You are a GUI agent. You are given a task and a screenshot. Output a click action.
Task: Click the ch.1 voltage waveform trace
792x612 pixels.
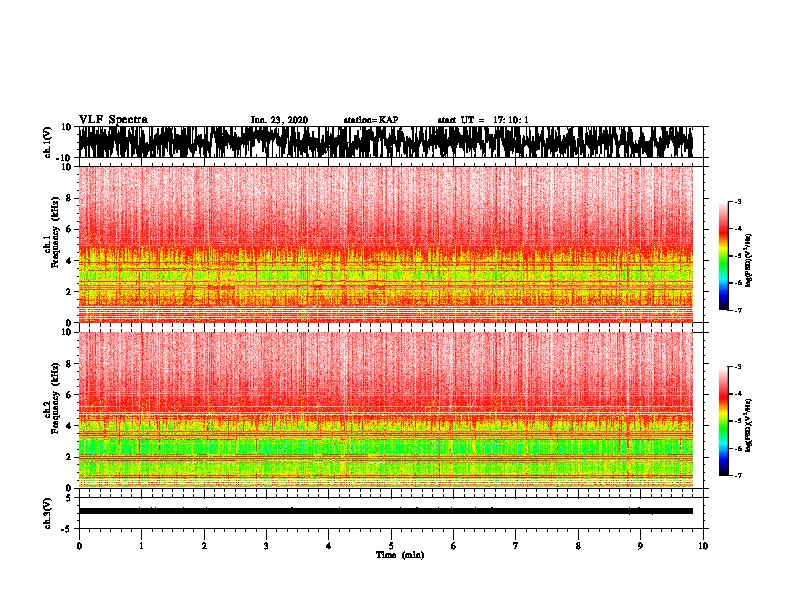pos(385,142)
